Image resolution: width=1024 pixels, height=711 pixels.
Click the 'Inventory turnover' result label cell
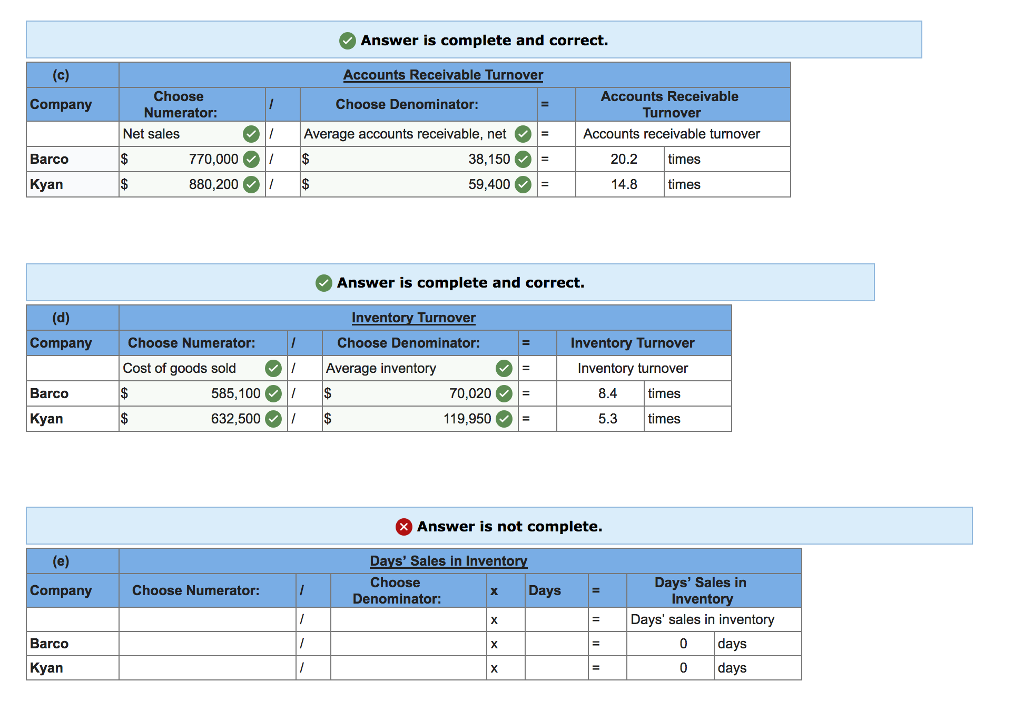point(643,368)
